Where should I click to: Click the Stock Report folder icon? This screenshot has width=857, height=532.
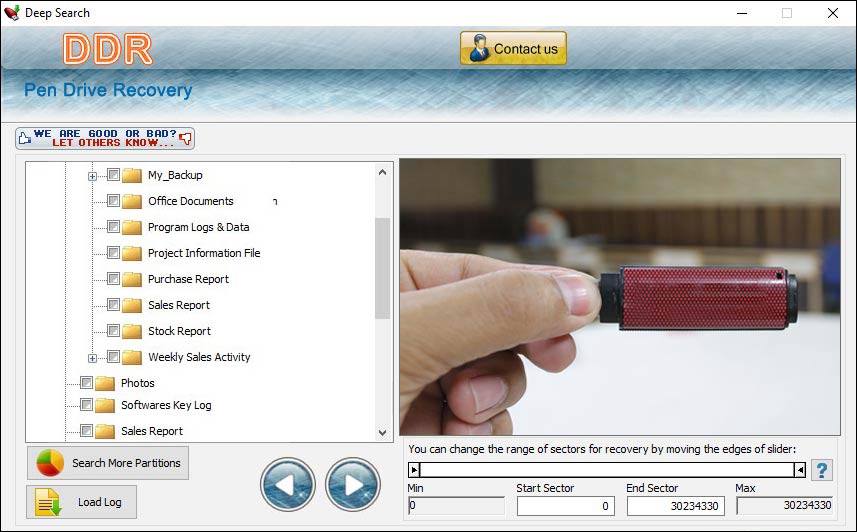tap(132, 331)
